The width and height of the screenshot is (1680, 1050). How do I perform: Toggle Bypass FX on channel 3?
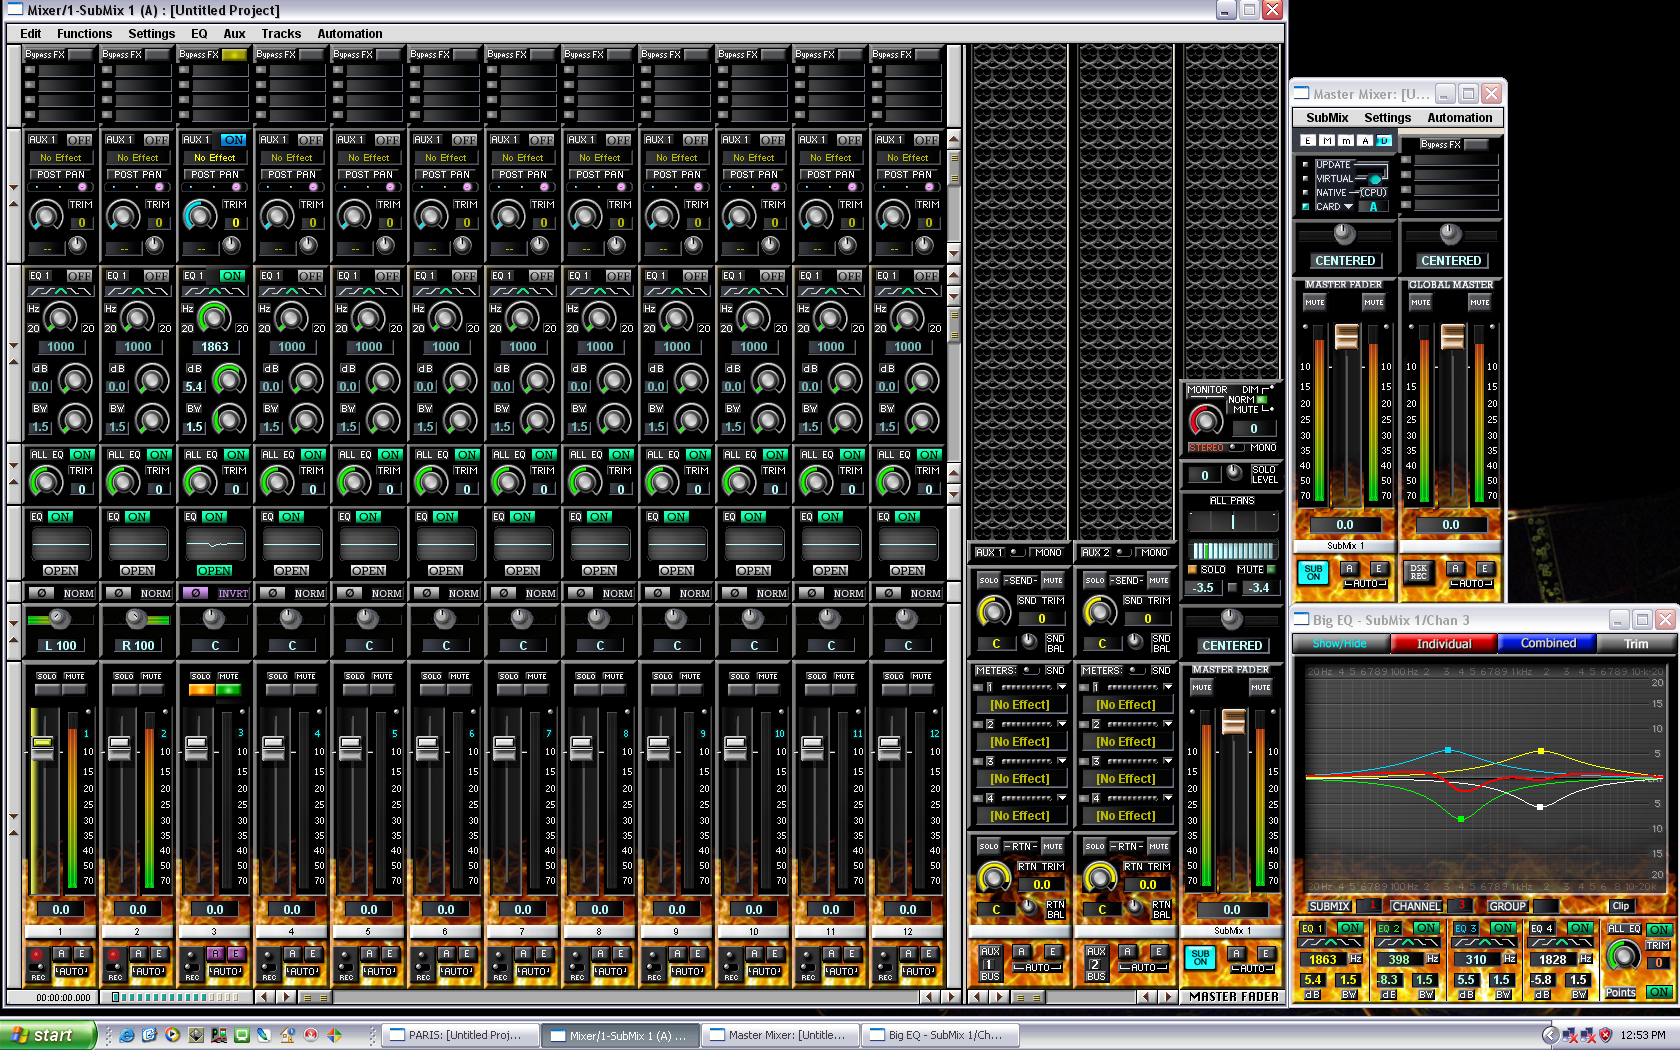[x=233, y=55]
